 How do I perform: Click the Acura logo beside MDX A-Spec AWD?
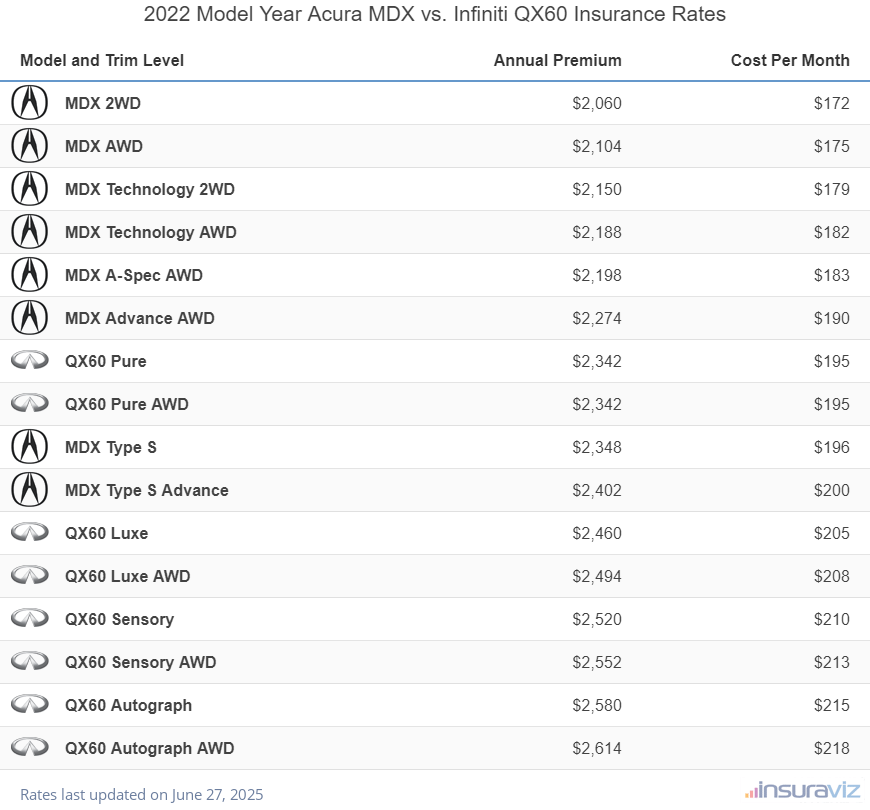[x=29, y=275]
